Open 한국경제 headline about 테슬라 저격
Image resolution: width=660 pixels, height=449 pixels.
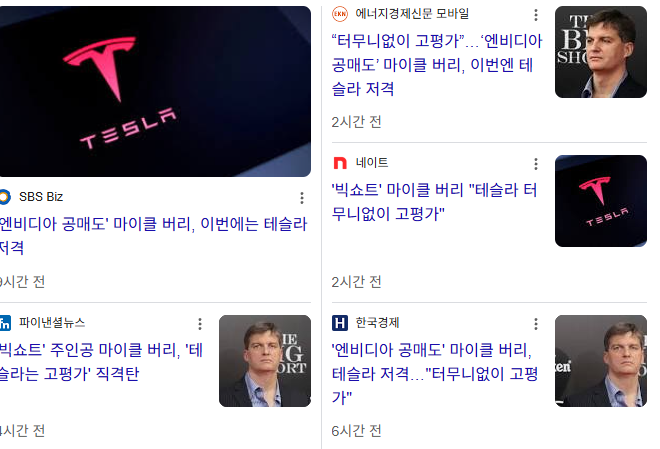pyautogui.click(x=435, y=373)
